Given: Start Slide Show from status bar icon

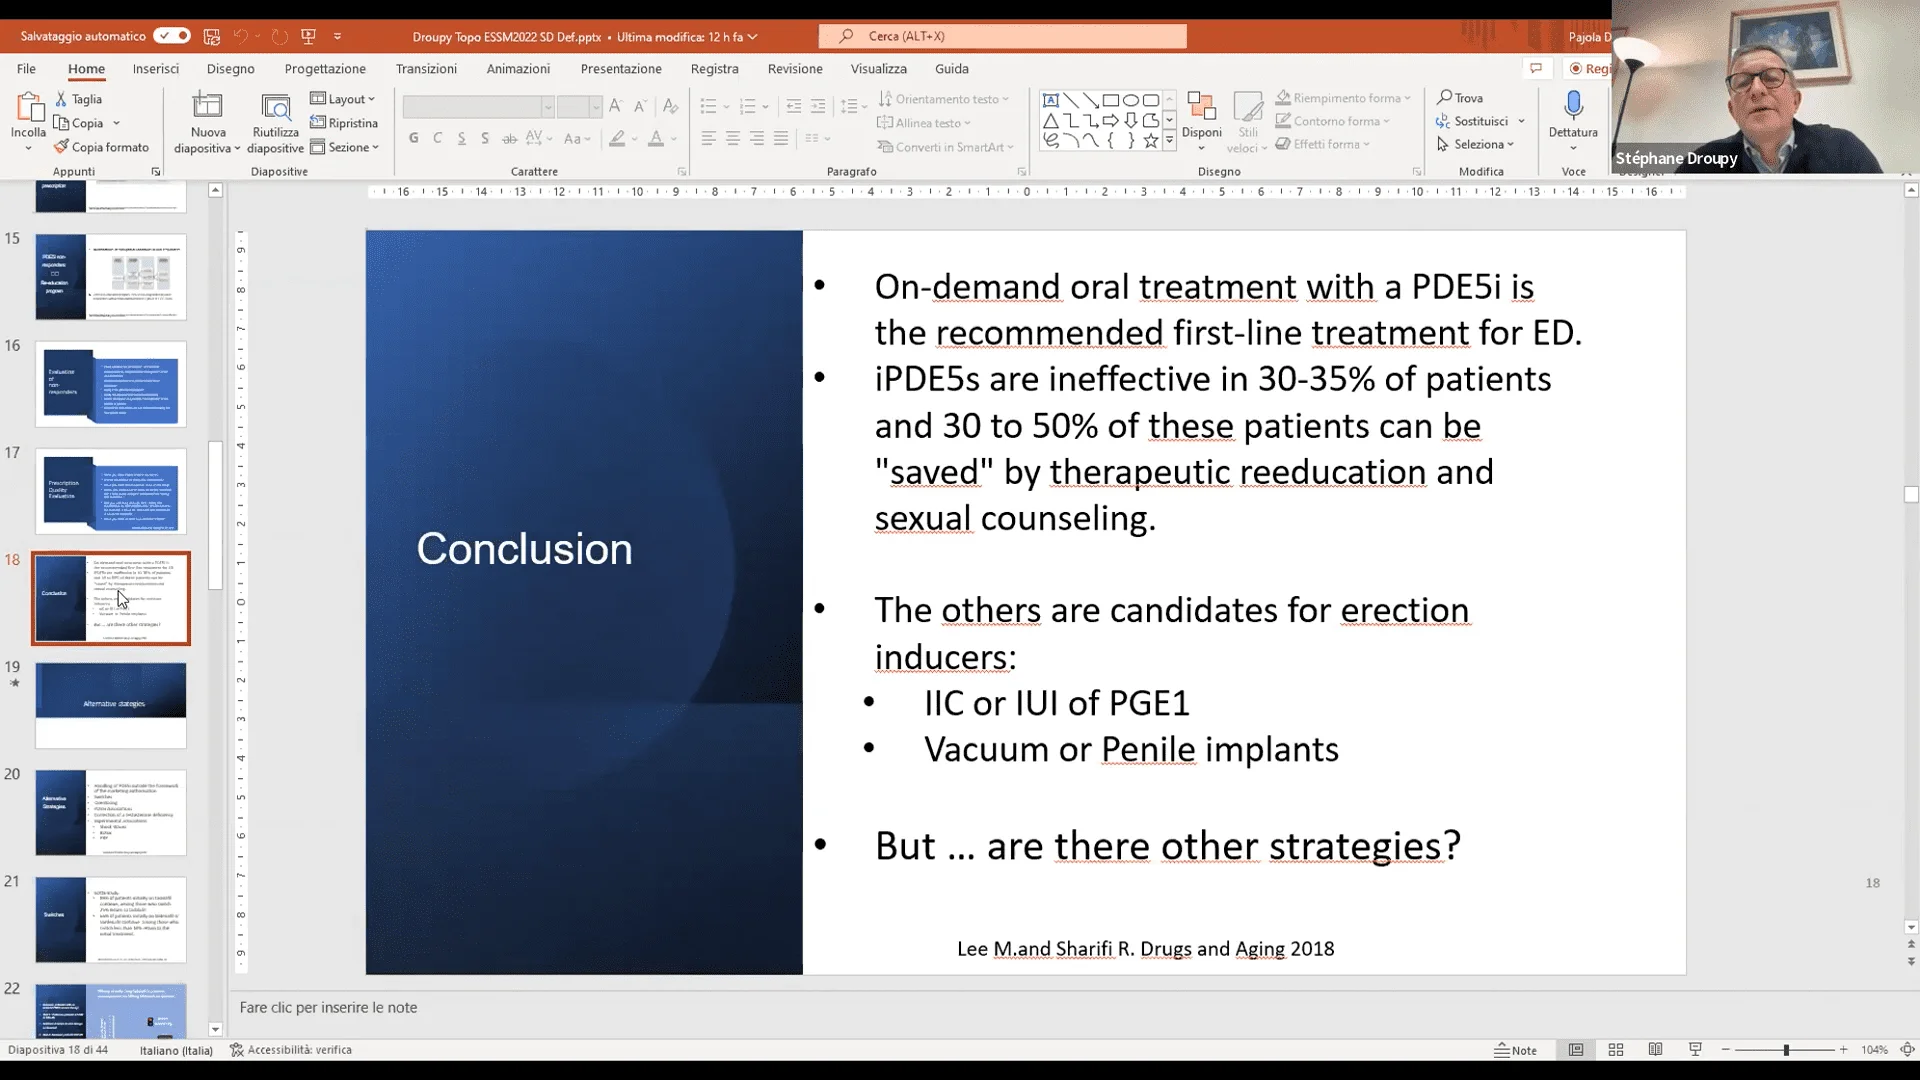Looking at the screenshot, I should (x=1695, y=1050).
